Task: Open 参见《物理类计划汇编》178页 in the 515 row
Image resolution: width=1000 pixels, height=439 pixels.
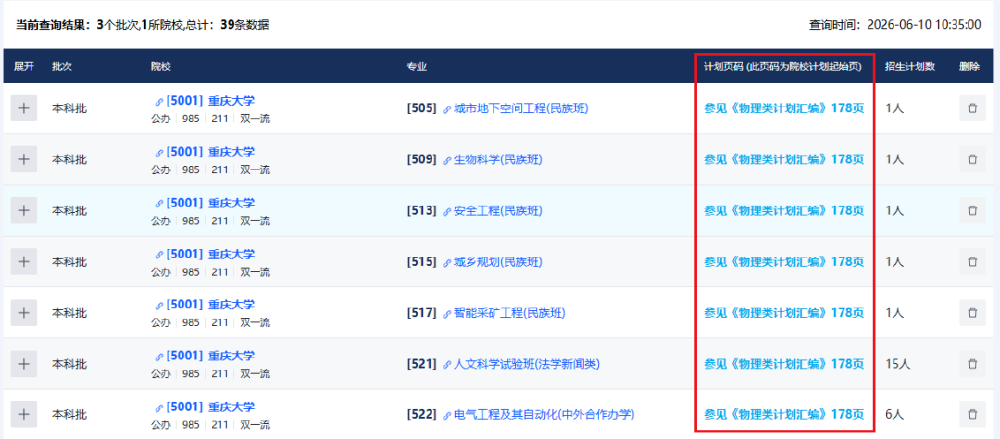Action: 784,262
